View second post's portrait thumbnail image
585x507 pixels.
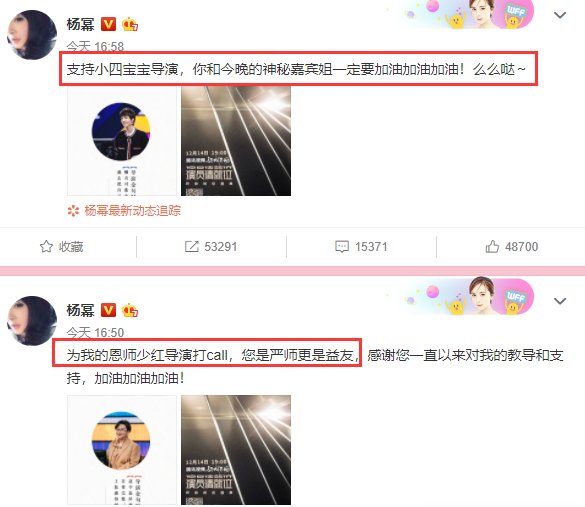(122, 450)
